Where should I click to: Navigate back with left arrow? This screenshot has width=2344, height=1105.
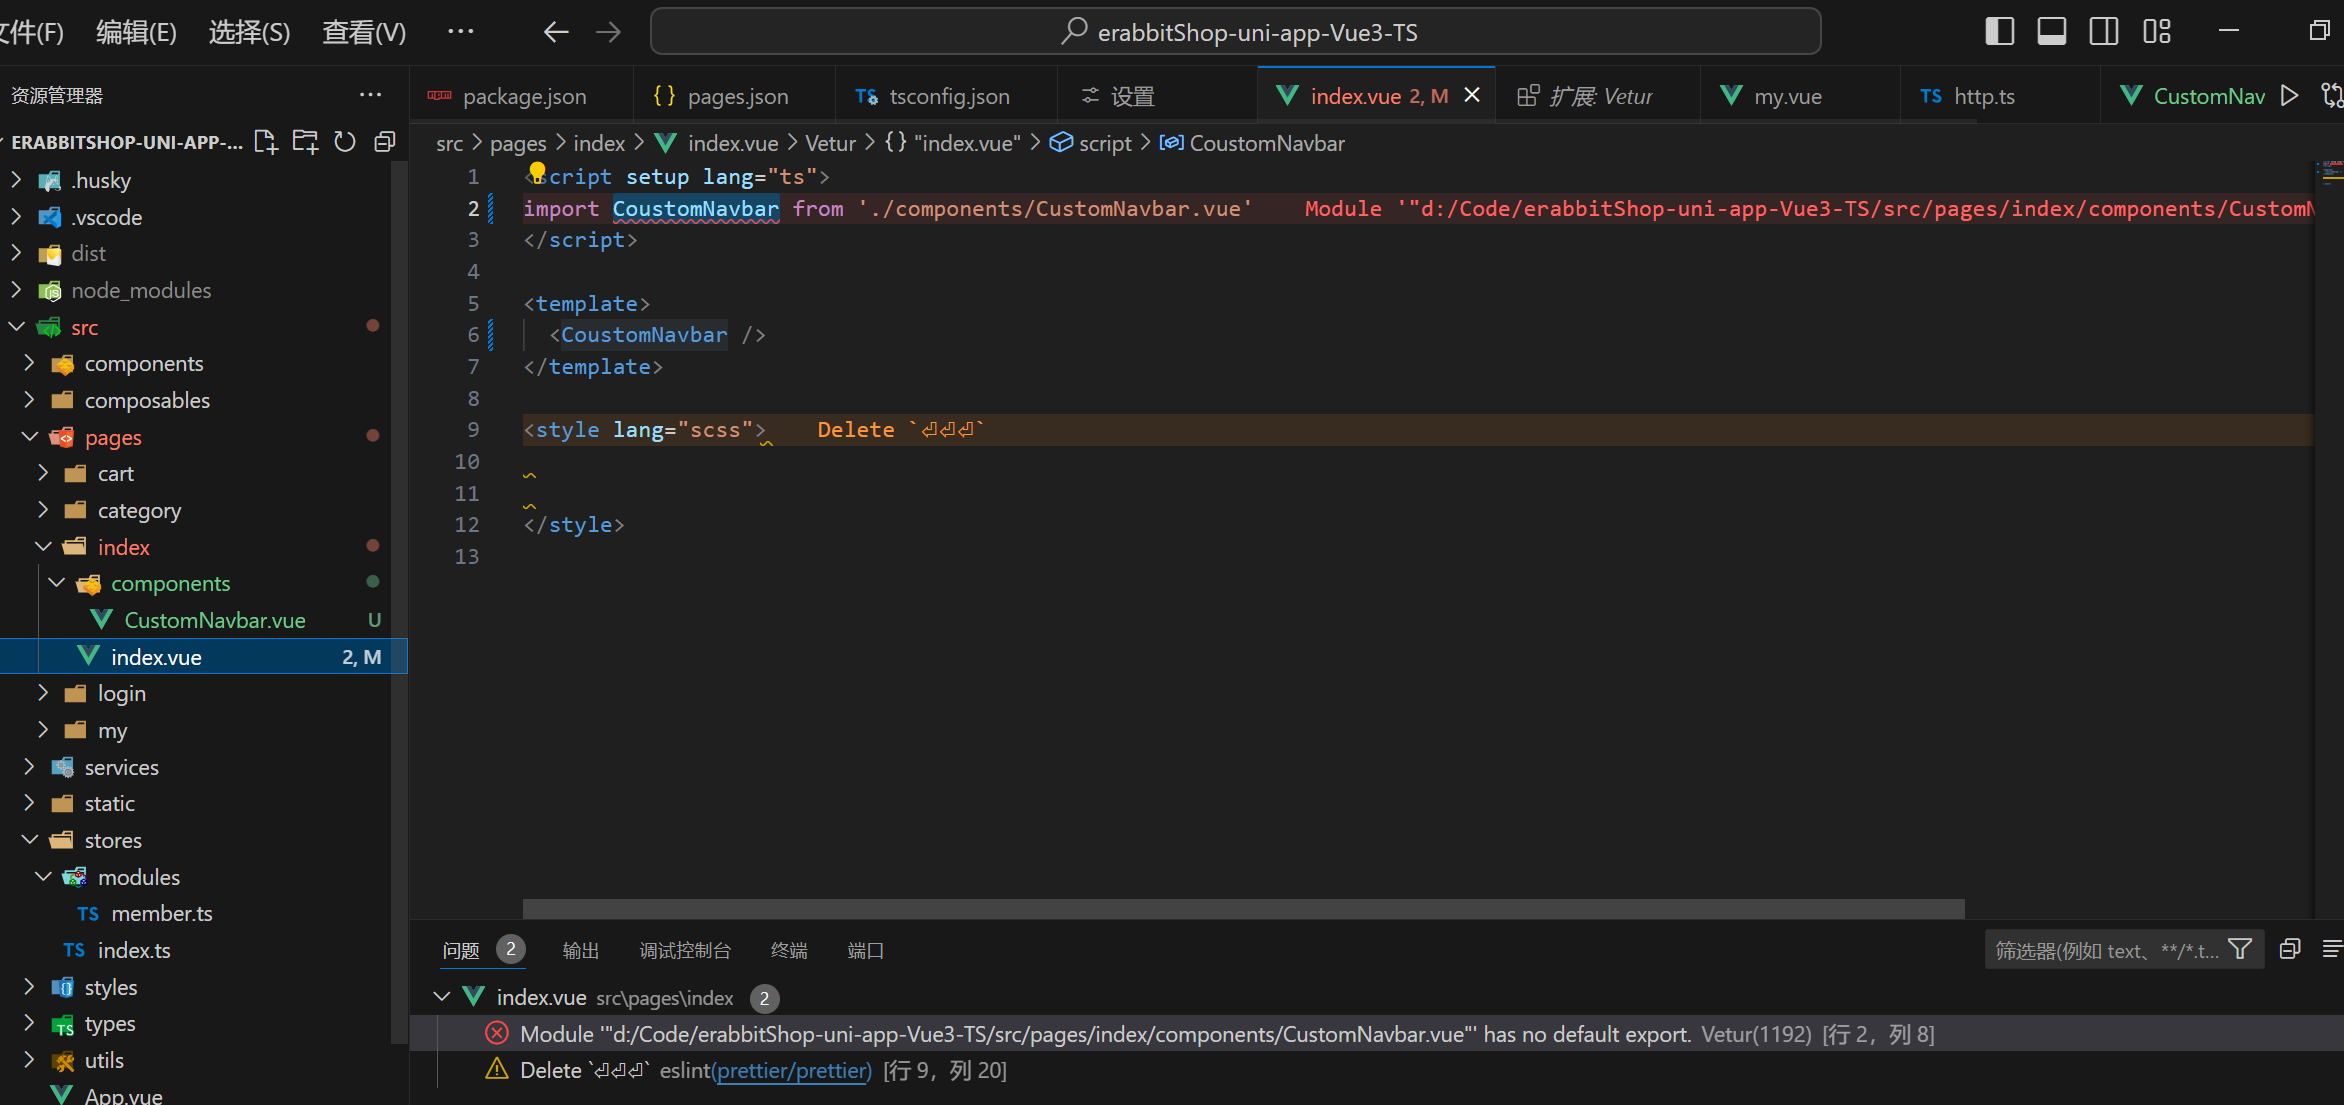tap(556, 32)
